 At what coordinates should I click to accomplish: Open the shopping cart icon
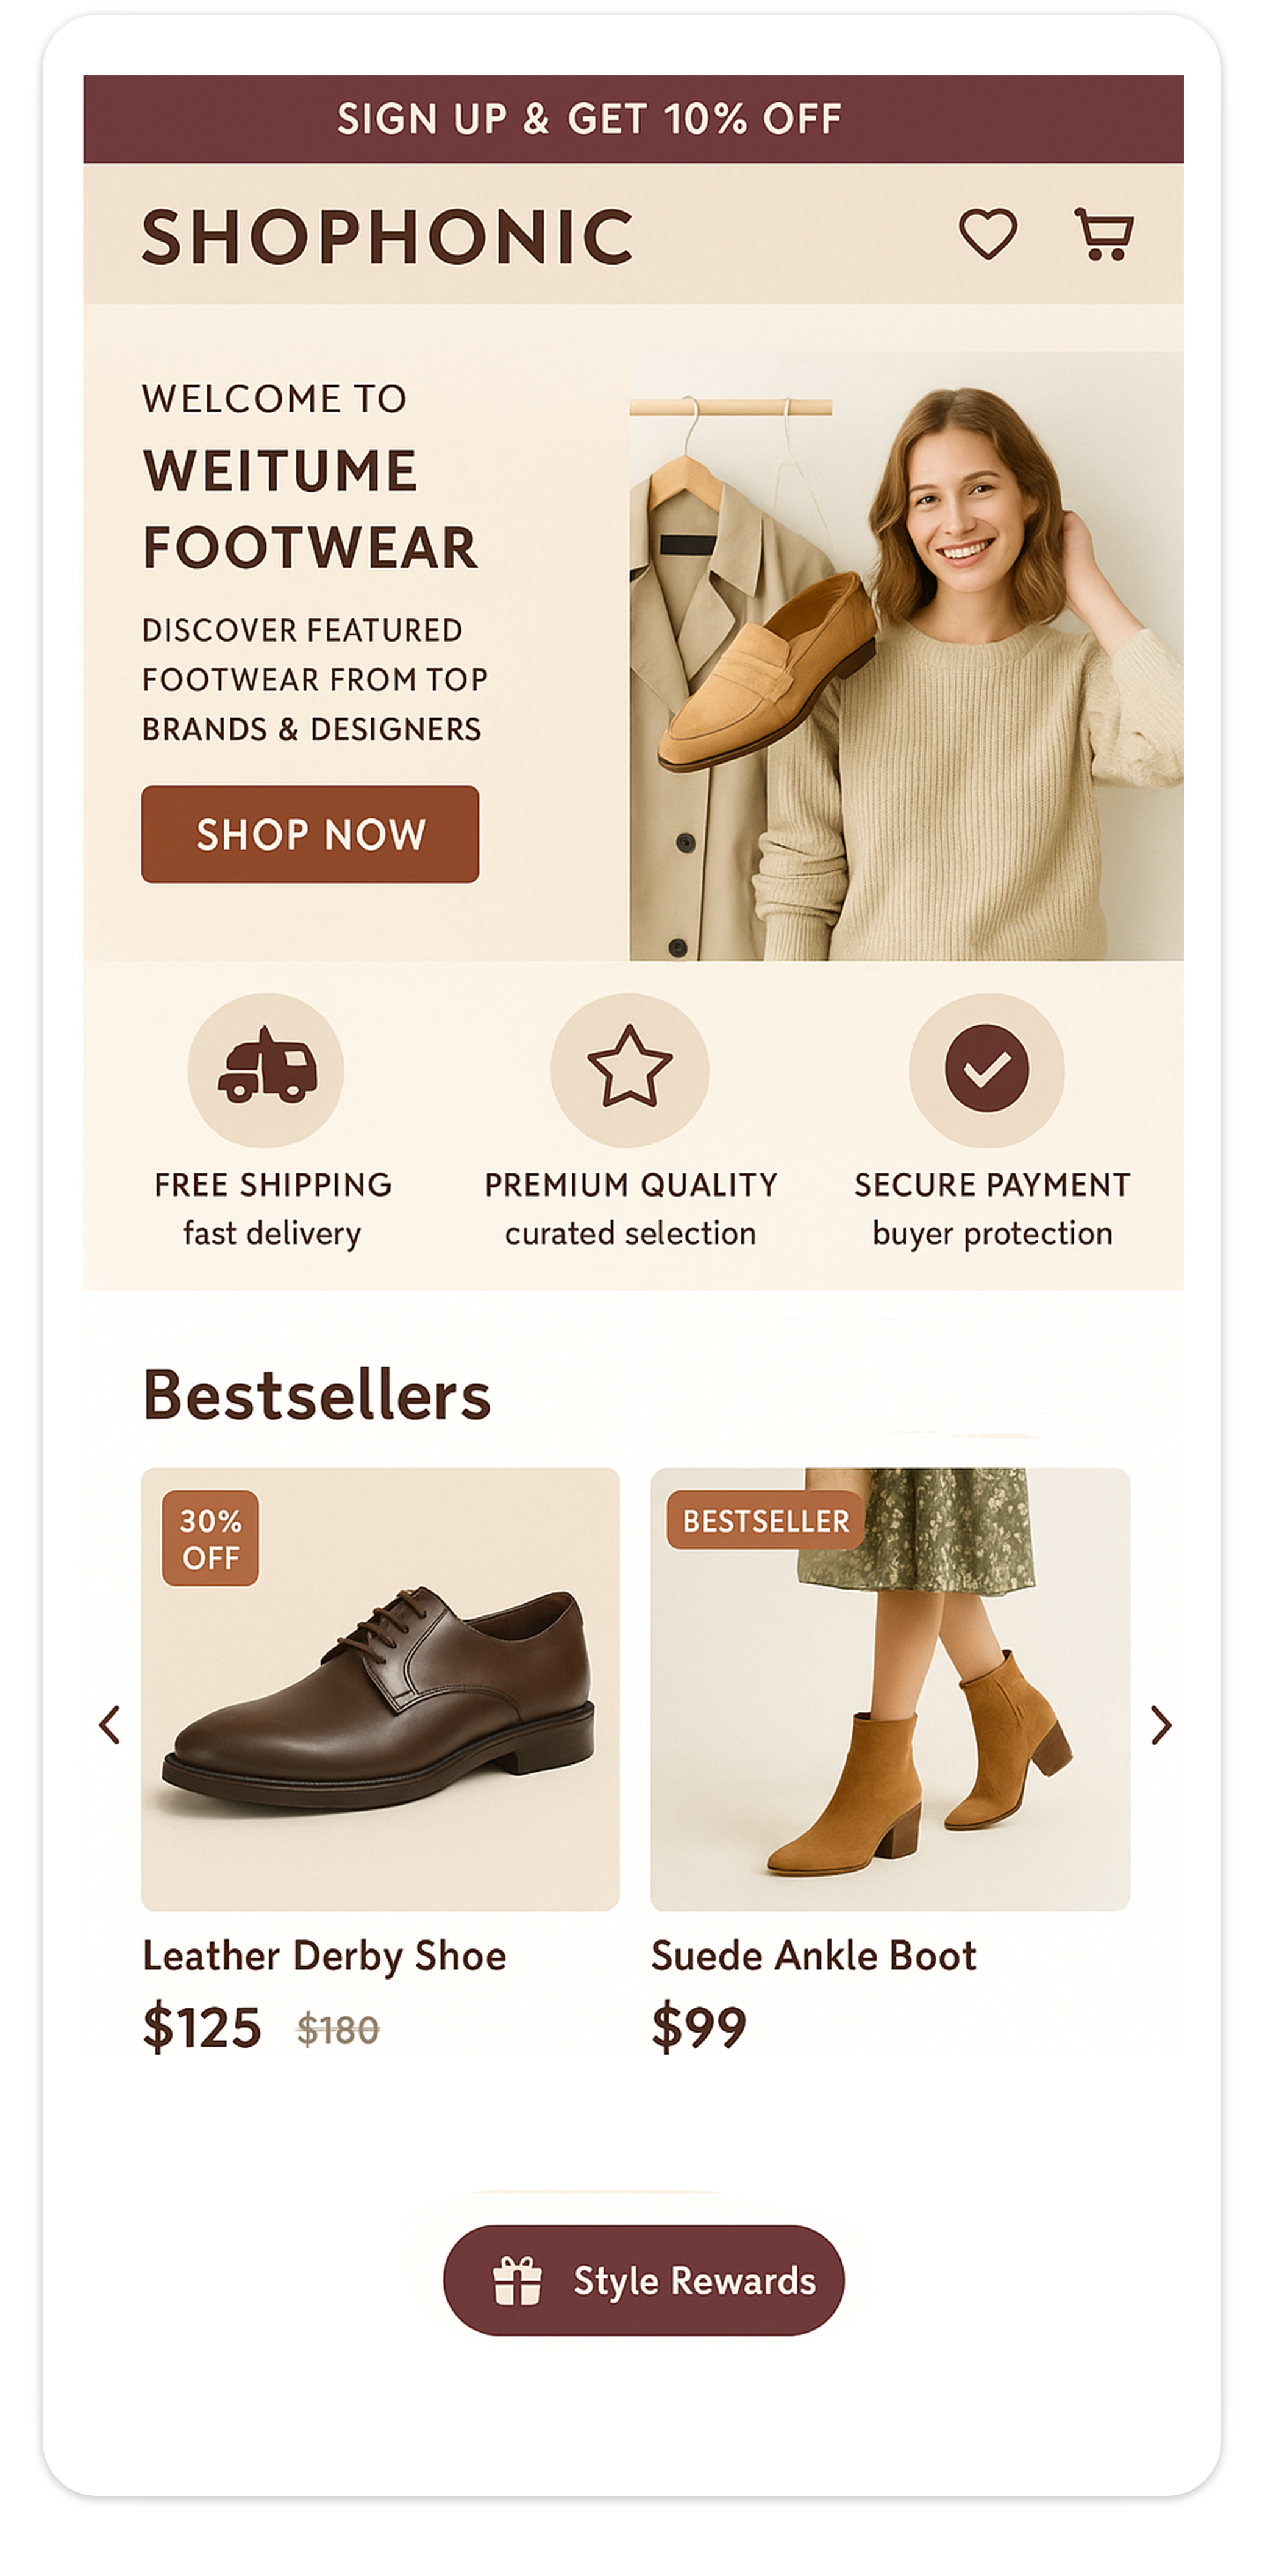pyautogui.click(x=1103, y=234)
